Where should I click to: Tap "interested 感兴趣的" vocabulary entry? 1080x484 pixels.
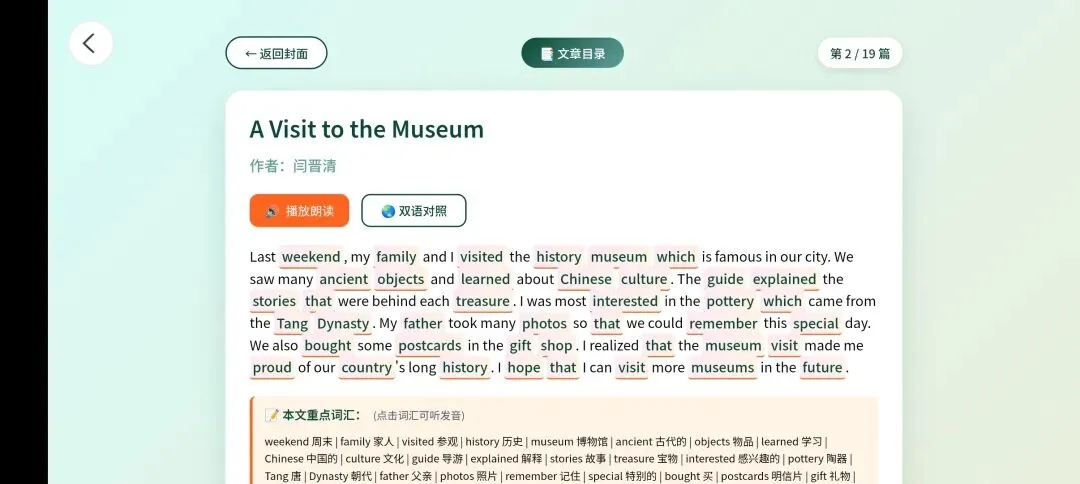pos(732,458)
